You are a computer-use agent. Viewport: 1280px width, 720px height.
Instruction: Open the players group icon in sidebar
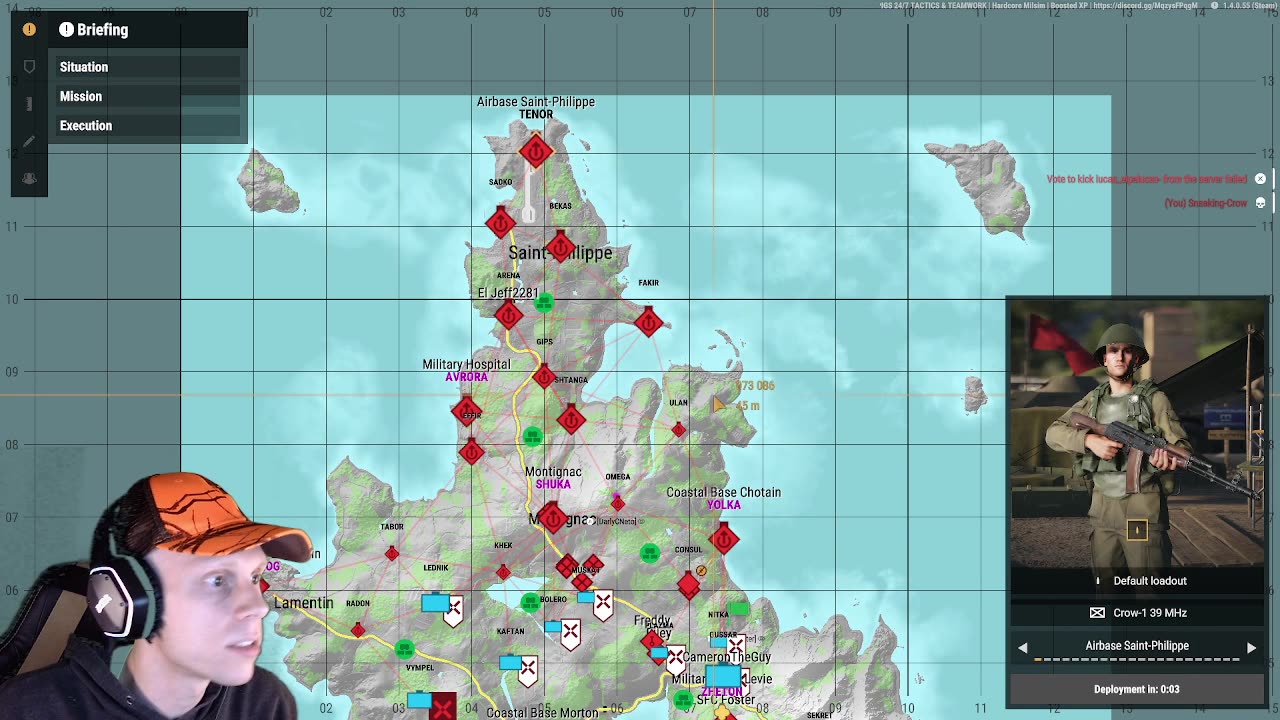click(29, 178)
